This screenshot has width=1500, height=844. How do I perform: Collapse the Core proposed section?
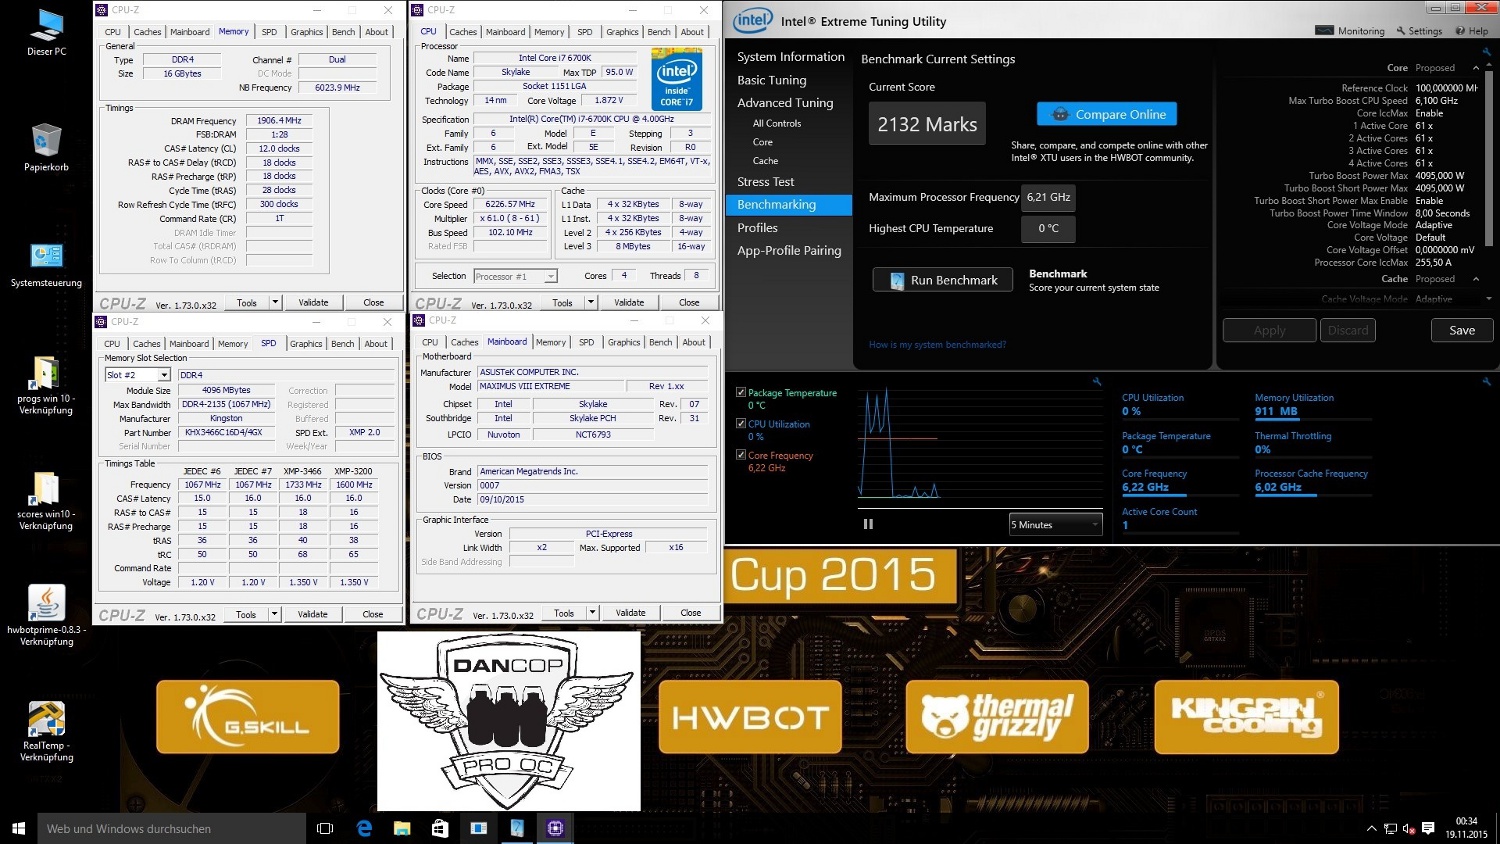pos(1476,68)
